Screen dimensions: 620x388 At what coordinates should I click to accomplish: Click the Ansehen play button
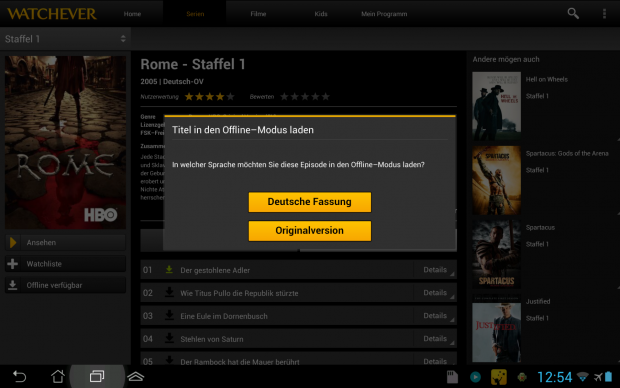pos(65,242)
